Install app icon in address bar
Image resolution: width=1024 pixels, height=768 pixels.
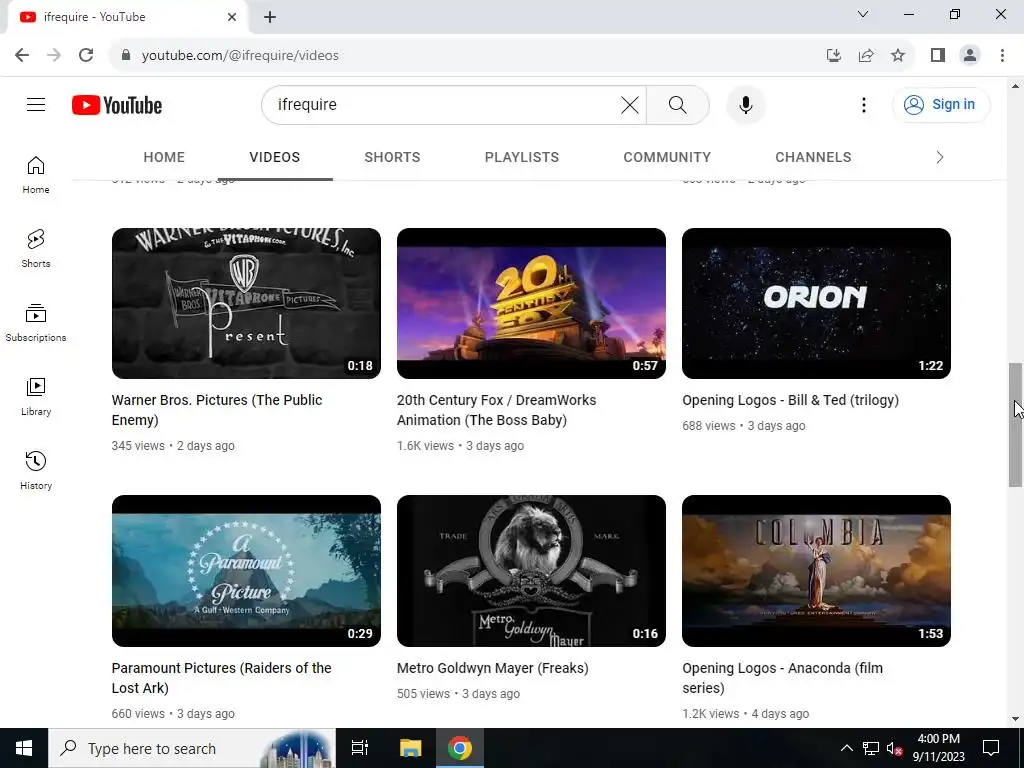pyautogui.click(x=833, y=56)
